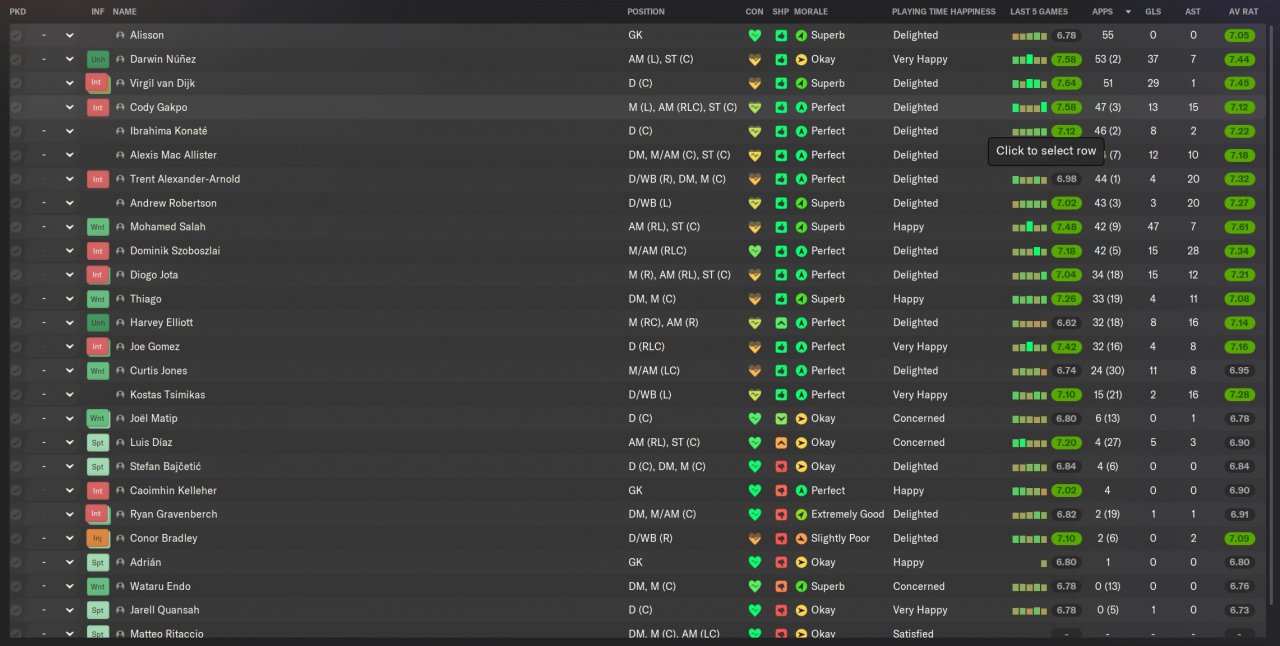Click Kostas Tsimikas's condition heart icon
The height and width of the screenshot is (646, 1280).
click(755, 395)
